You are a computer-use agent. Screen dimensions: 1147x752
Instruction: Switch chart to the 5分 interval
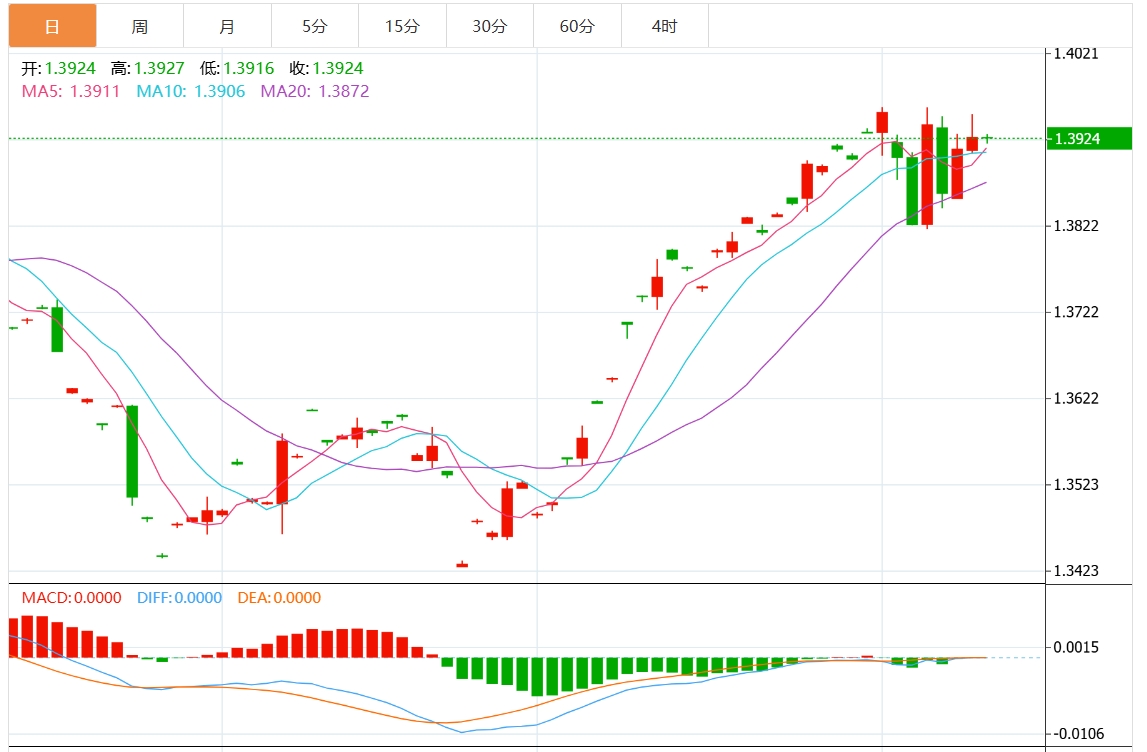click(x=315, y=26)
